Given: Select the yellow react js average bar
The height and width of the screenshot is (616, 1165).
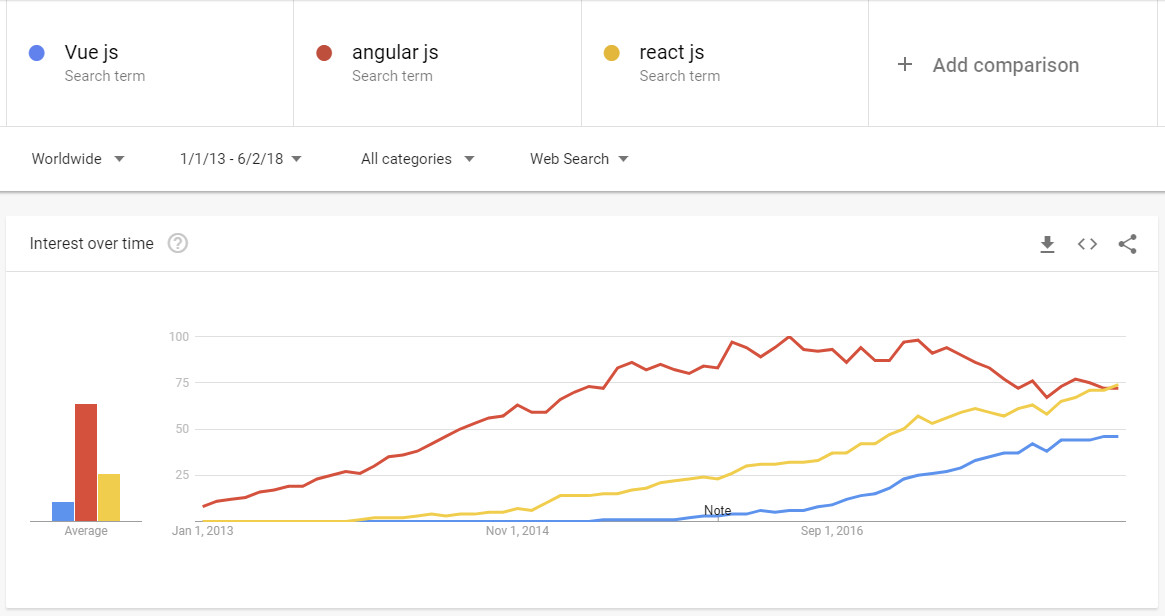Looking at the screenshot, I should (x=109, y=497).
